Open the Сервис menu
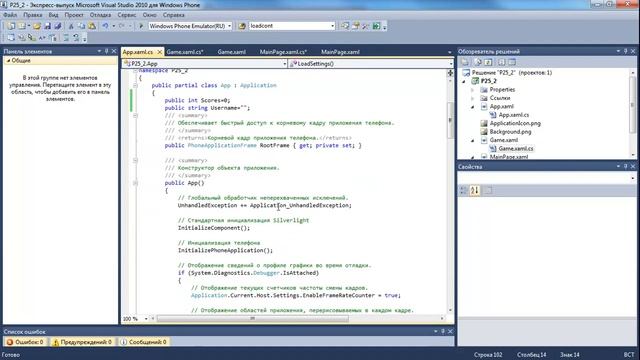This screenshot has width=640, height=360. point(127,15)
